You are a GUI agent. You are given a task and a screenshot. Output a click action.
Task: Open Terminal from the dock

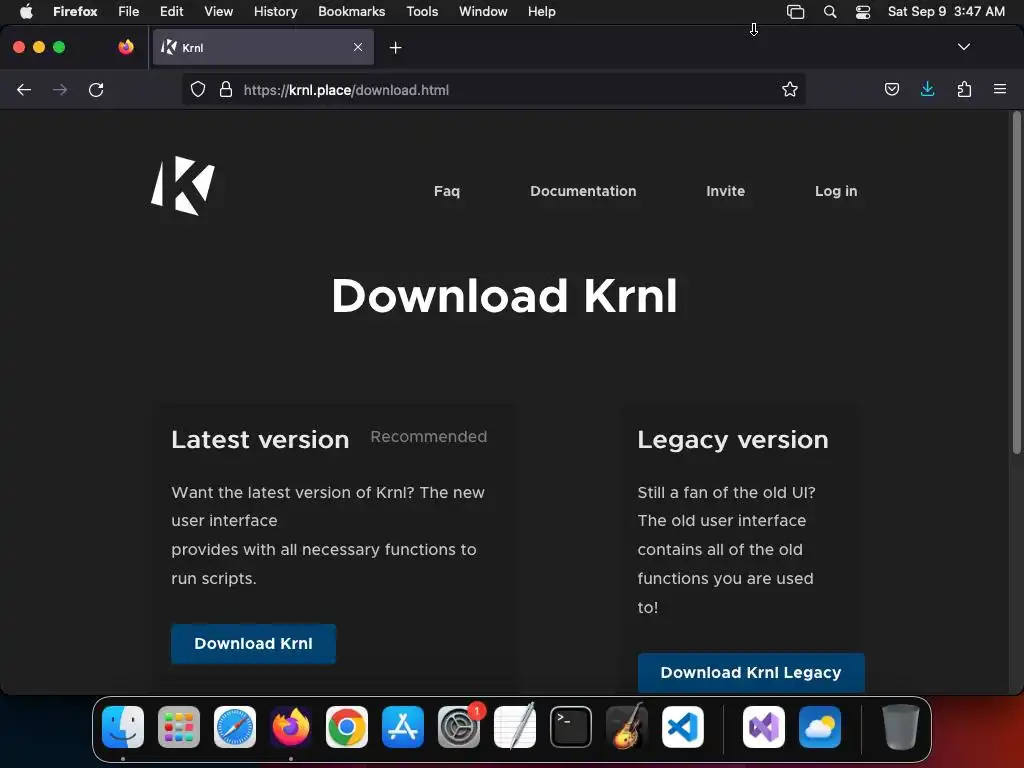coord(571,727)
